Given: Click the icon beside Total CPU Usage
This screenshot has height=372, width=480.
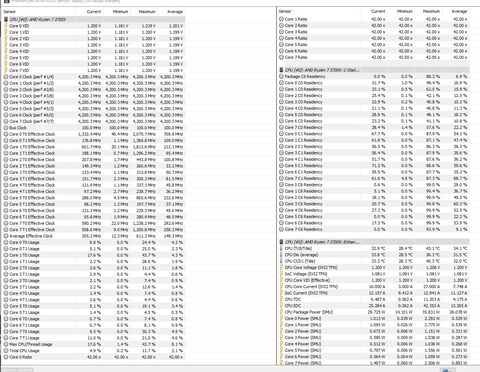Looking at the screenshot, I should [x=6, y=351].
